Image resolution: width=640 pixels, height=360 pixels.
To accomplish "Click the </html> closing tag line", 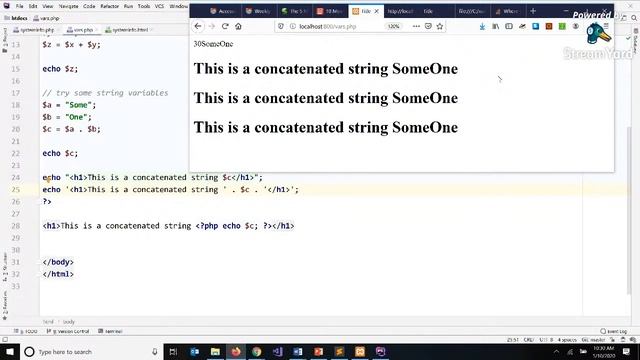I will pos(58,274).
